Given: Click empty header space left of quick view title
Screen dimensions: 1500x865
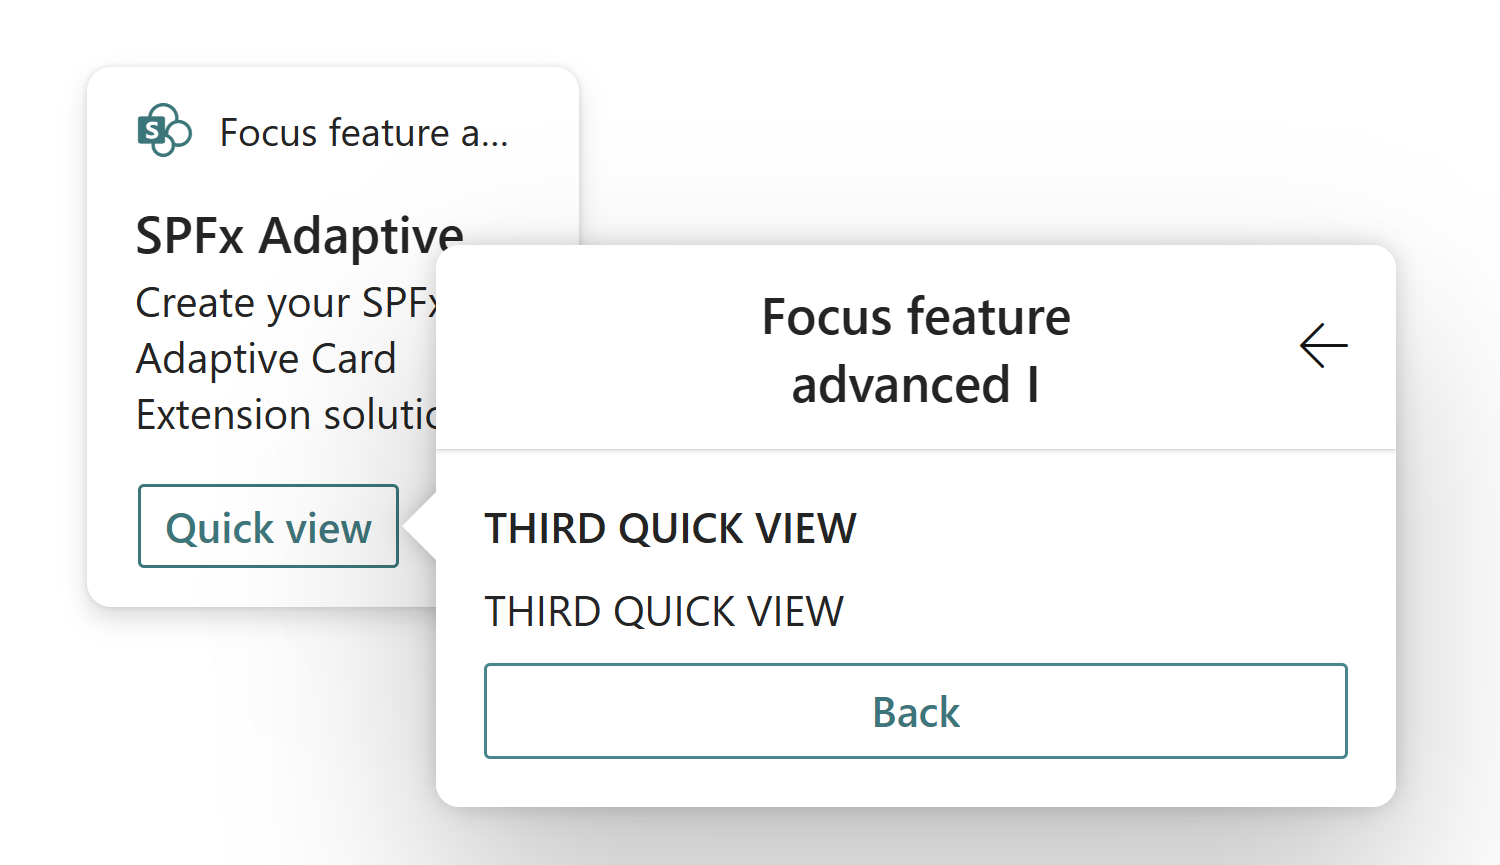Looking at the screenshot, I should [x=600, y=348].
